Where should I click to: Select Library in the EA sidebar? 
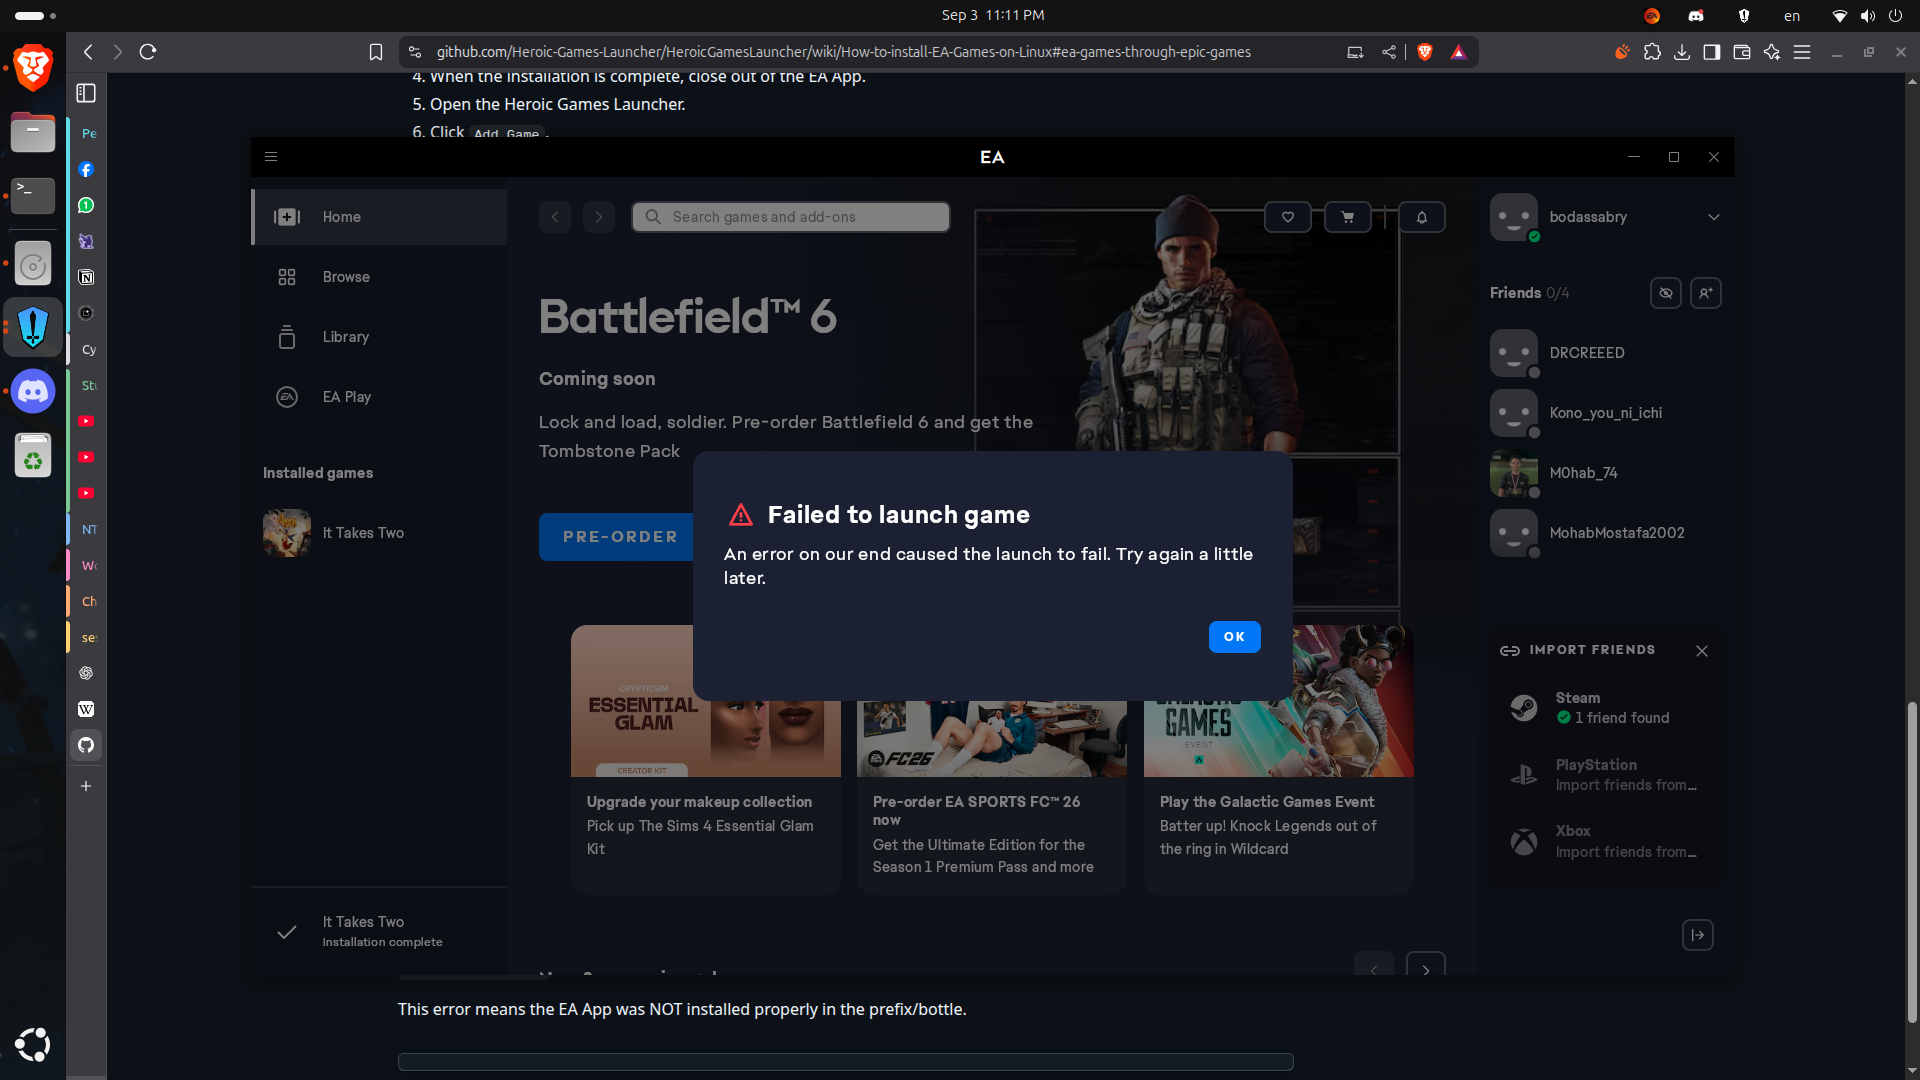(x=346, y=337)
